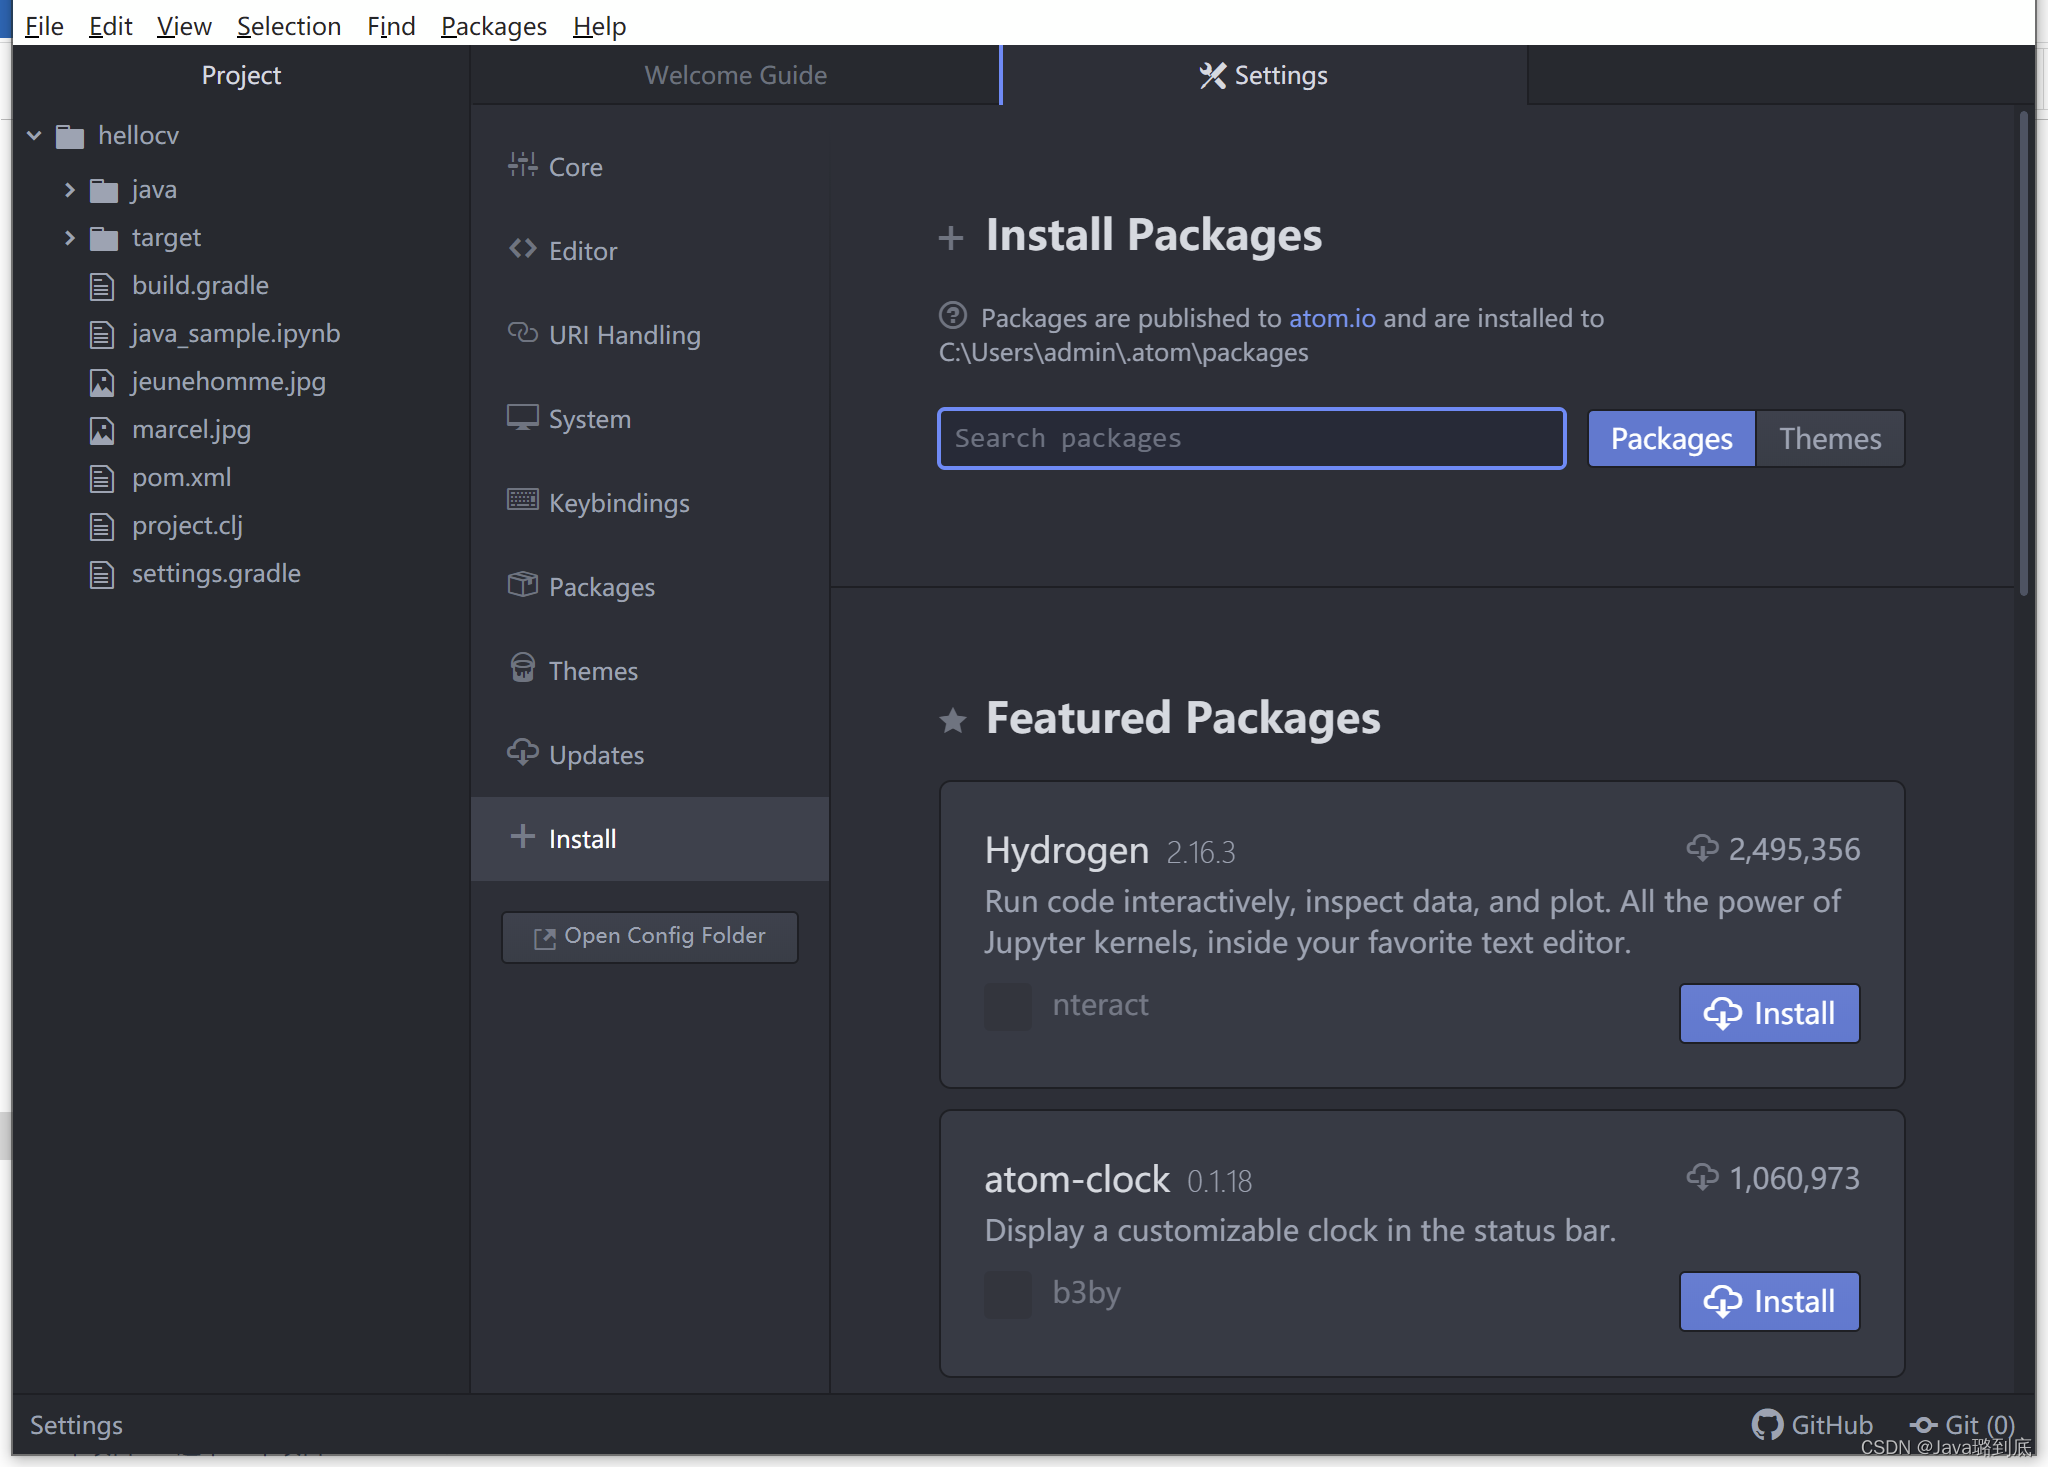Collapse the hellocv project folder
2048x1467 pixels.
(35, 135)
